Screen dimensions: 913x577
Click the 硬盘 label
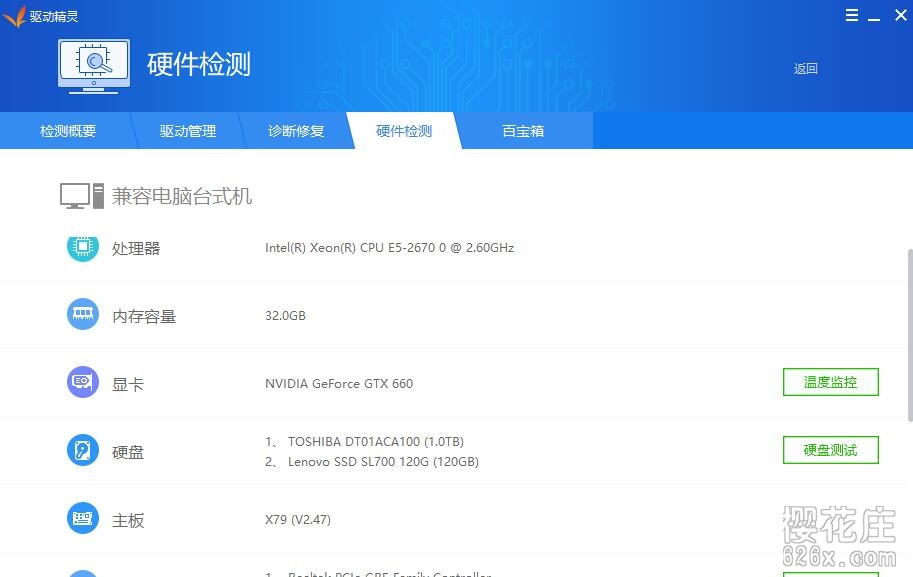128,452
